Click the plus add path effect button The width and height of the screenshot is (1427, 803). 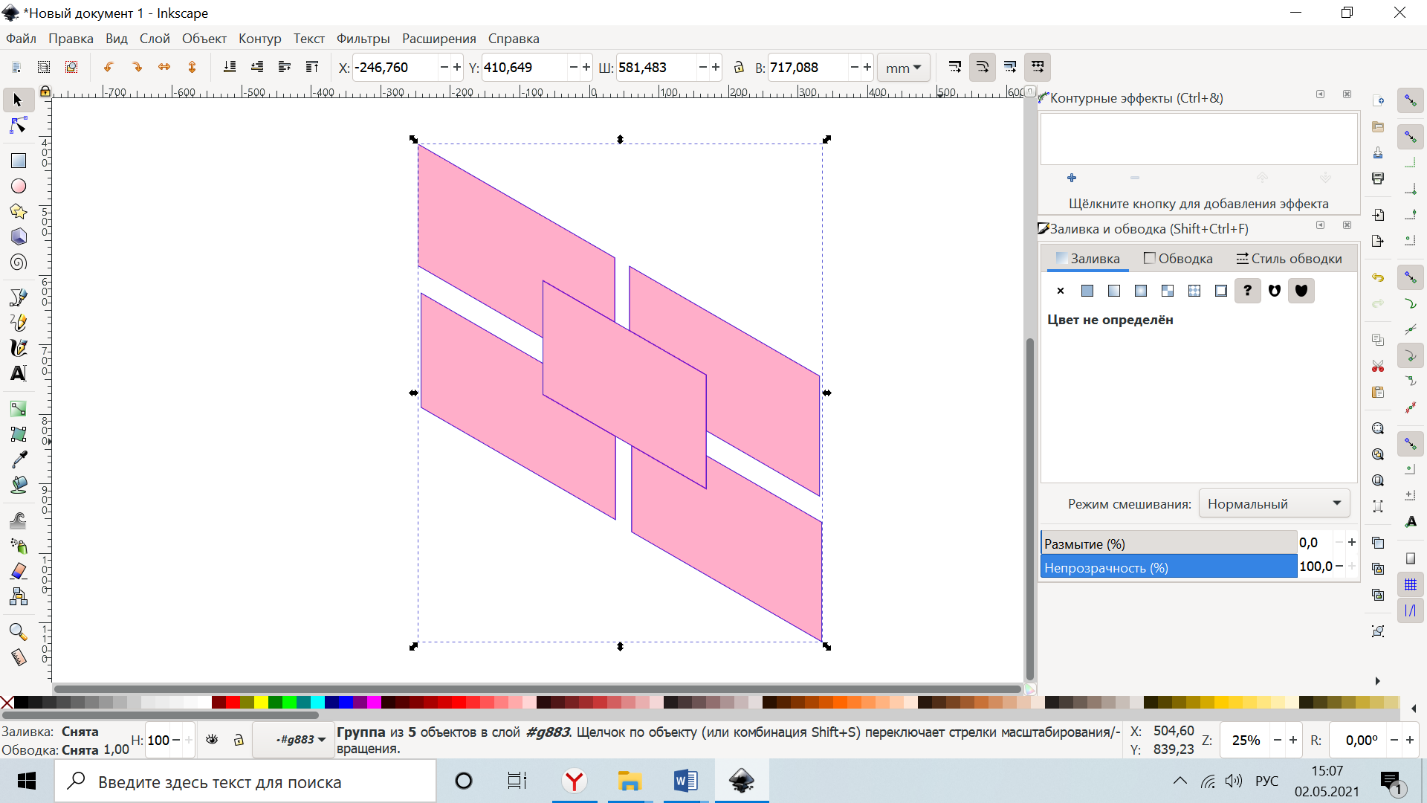[1072, 178]
